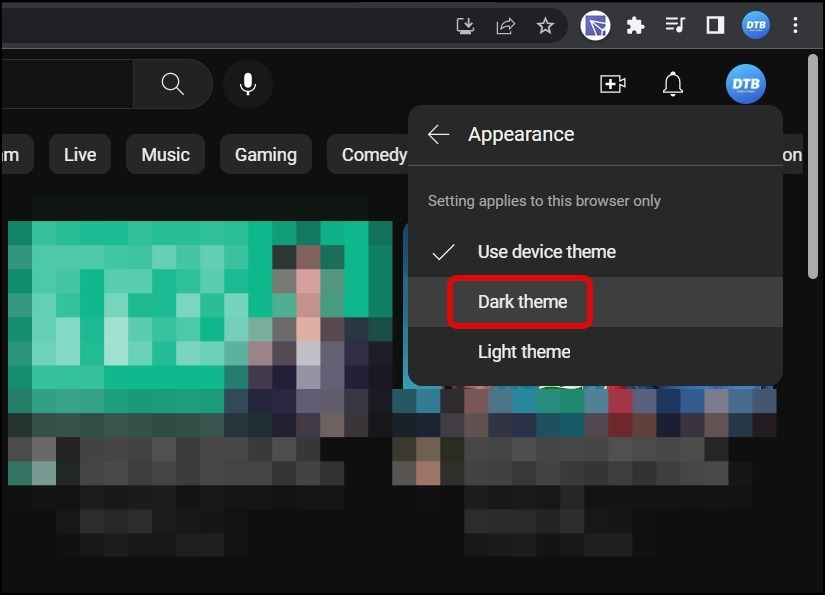Open Chrome media controls icon
825x595 pixels.
click(x=675, y=26)
